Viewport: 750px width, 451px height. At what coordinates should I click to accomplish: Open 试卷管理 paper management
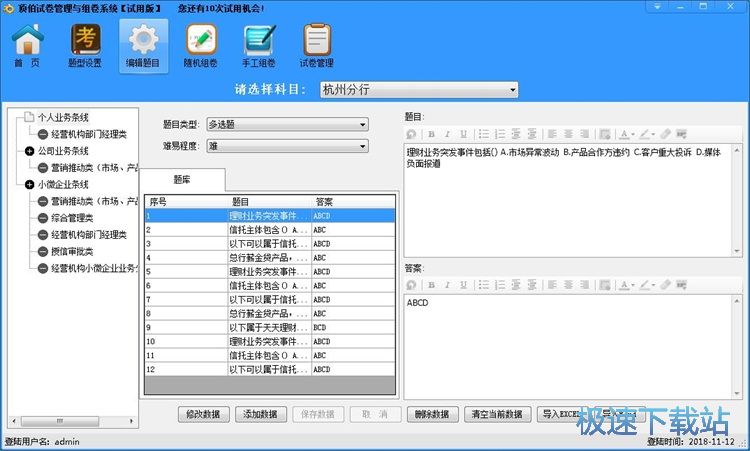coord(317,46)
